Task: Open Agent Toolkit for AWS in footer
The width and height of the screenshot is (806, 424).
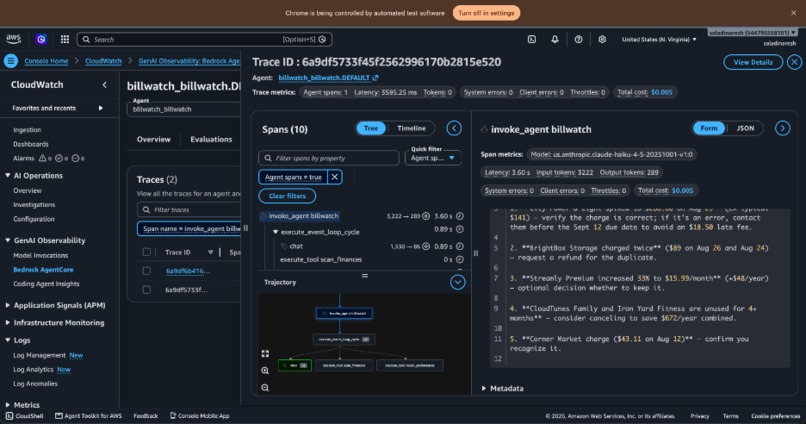Action: tap(88, 416)
